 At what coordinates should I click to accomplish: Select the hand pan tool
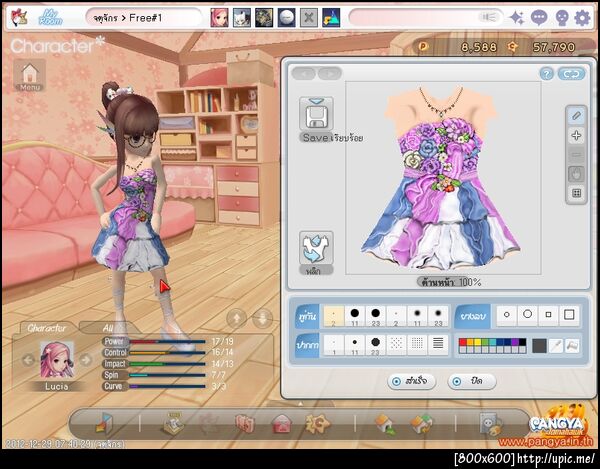576,174
